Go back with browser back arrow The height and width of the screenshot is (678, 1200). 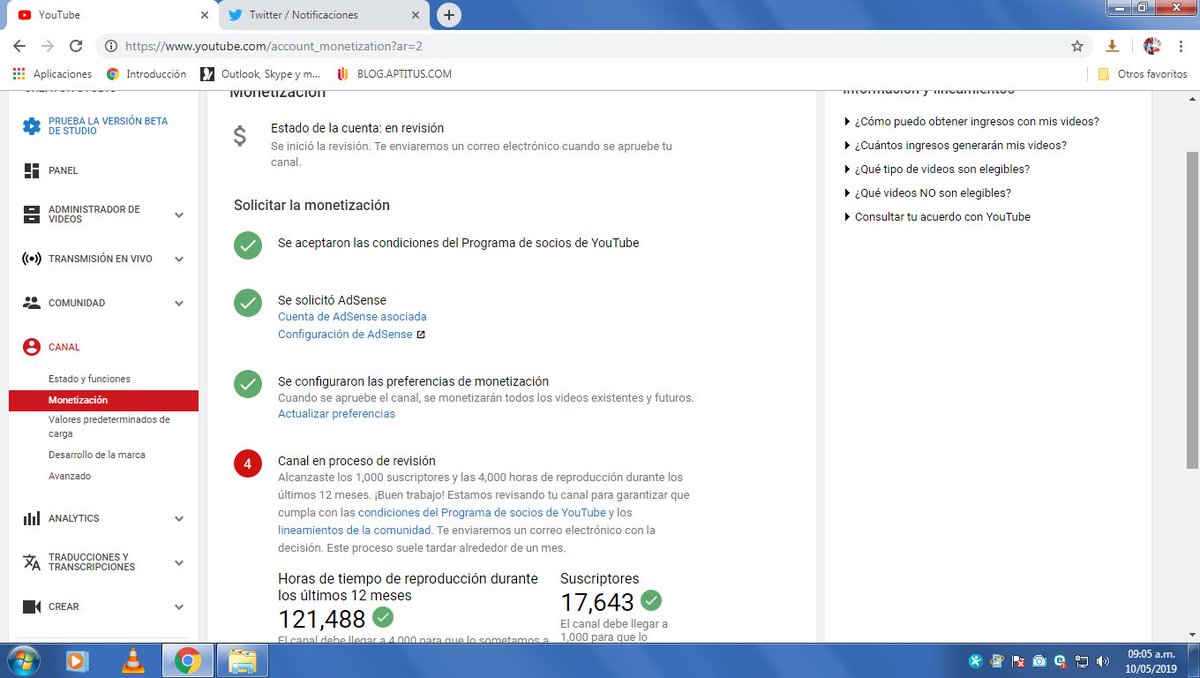coord(19,46)
